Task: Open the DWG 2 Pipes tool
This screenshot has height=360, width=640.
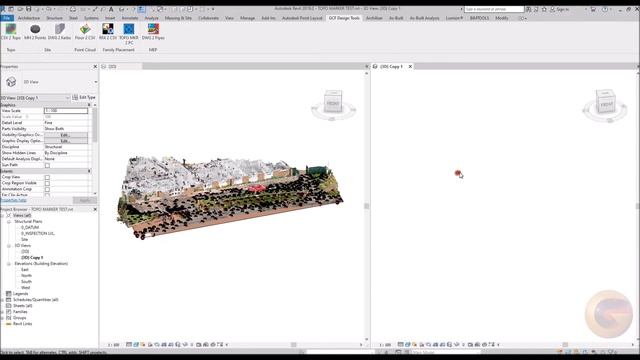Action: pos(153,31)
